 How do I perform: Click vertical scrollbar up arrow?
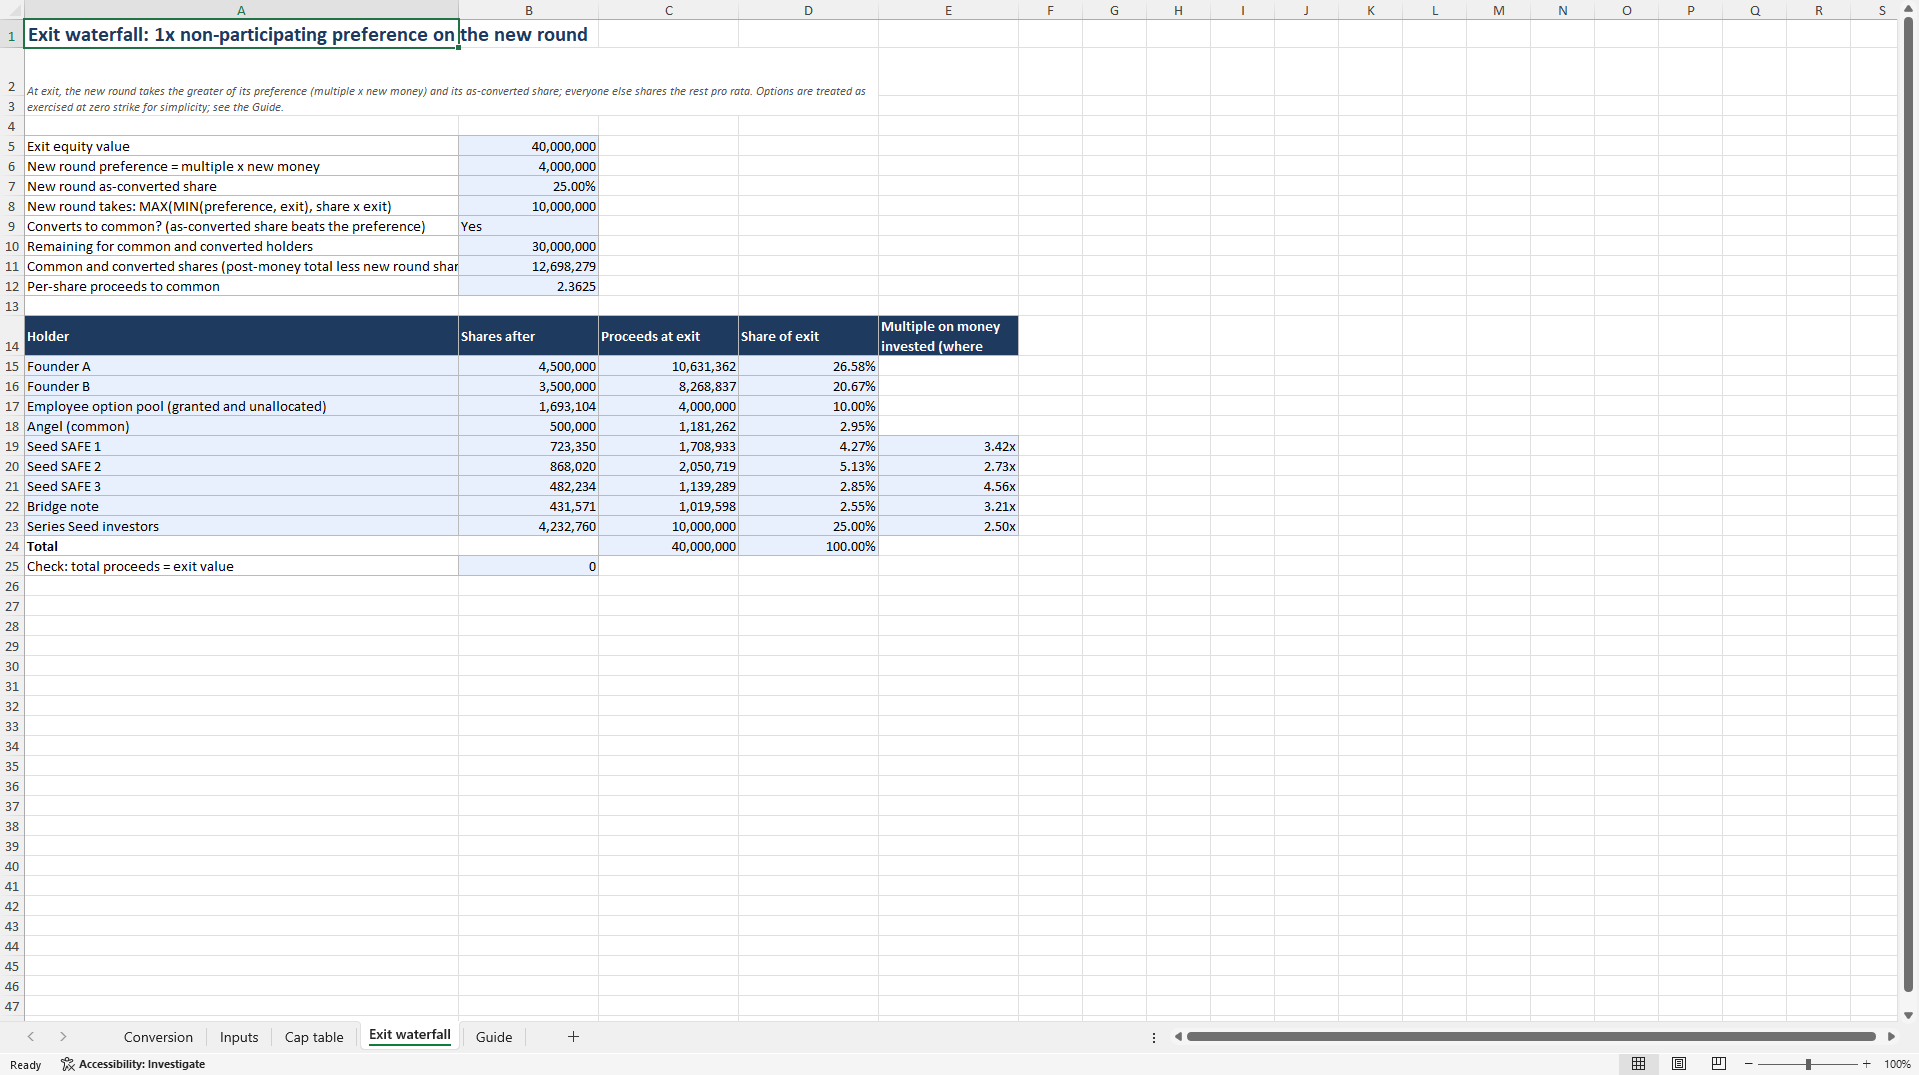point(1908,8)
